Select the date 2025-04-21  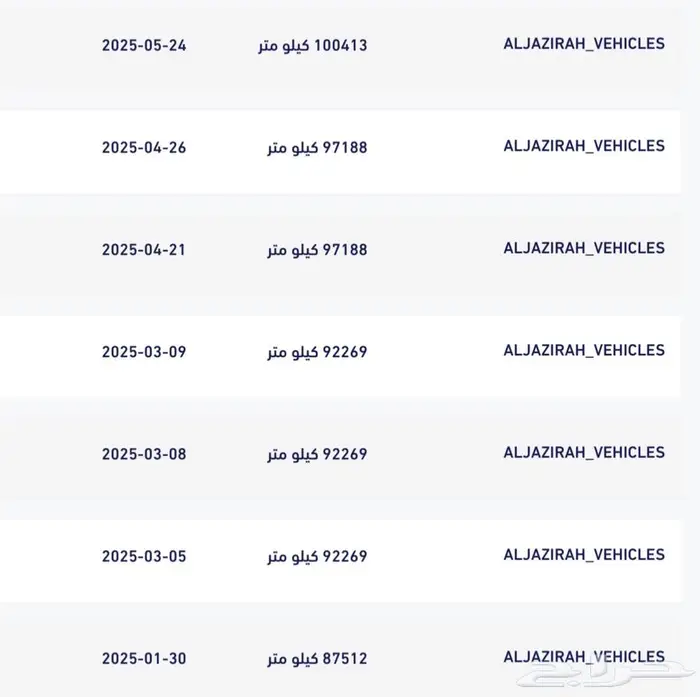(x=144, y=249)
